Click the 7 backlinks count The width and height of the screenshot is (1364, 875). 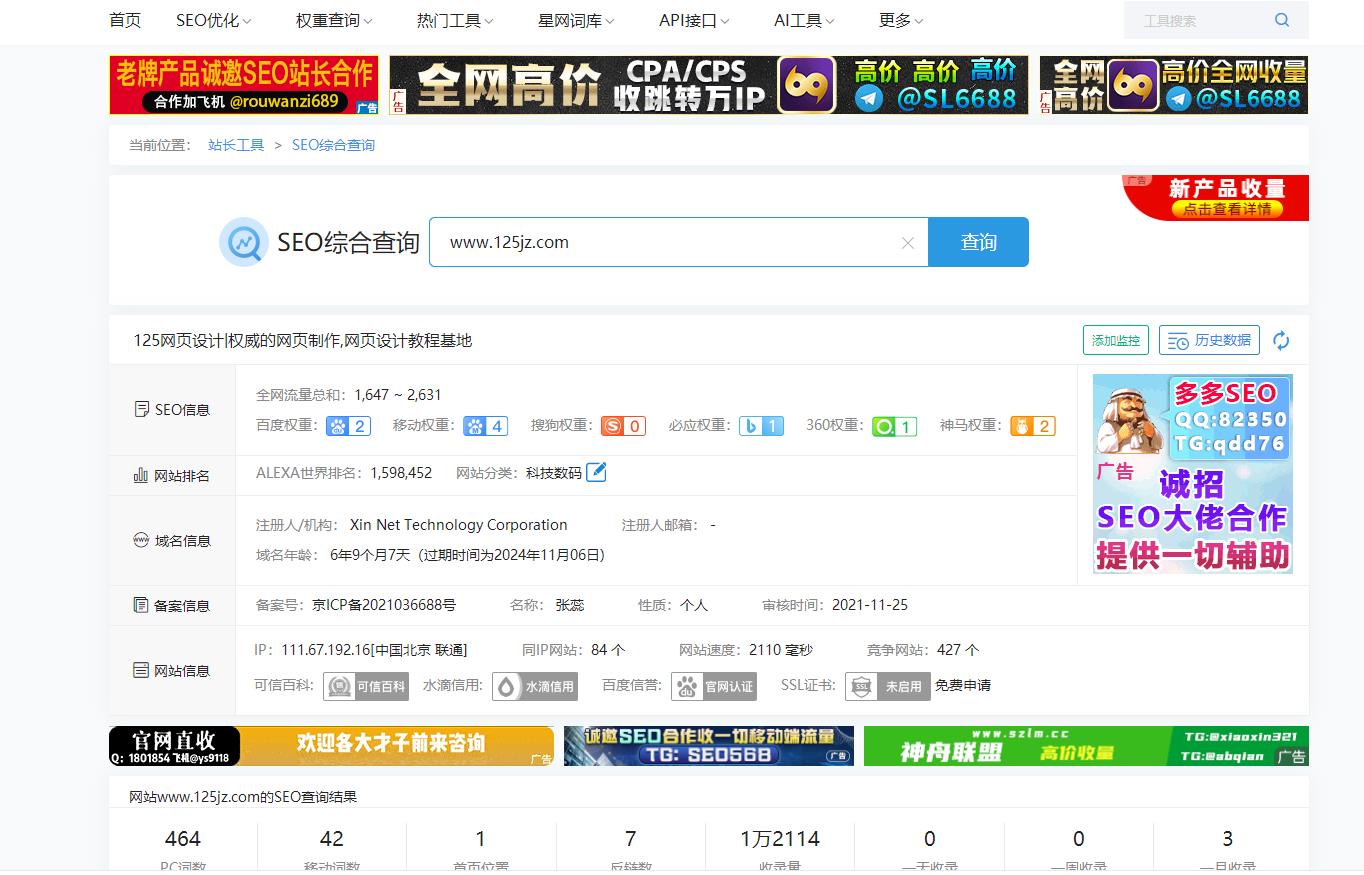[630, 839]
